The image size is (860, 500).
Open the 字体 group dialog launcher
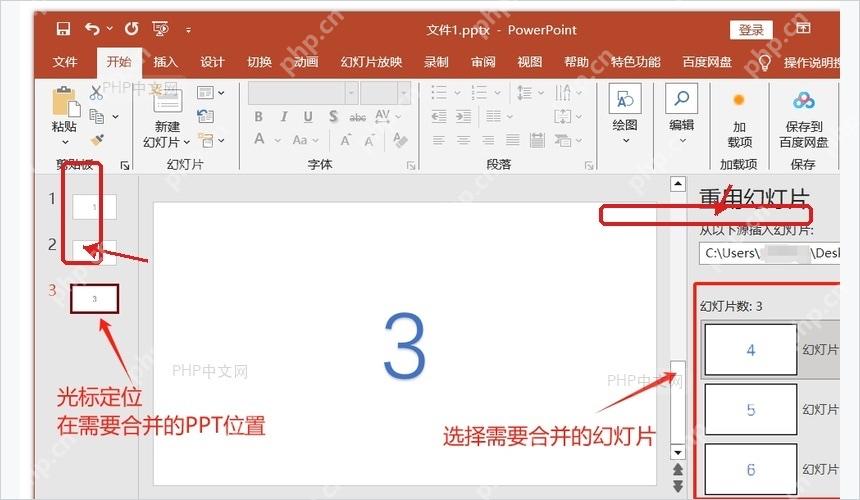(x=411, y=166)
